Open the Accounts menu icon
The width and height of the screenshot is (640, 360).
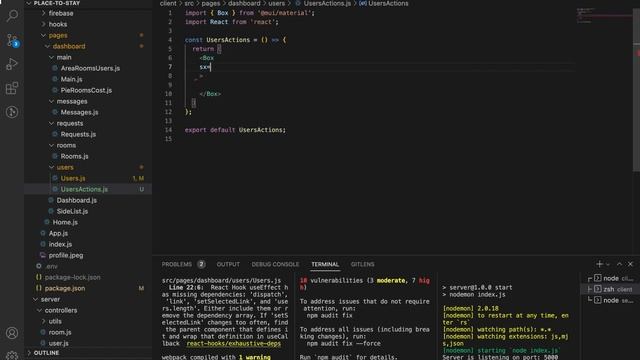coord(12,333)
